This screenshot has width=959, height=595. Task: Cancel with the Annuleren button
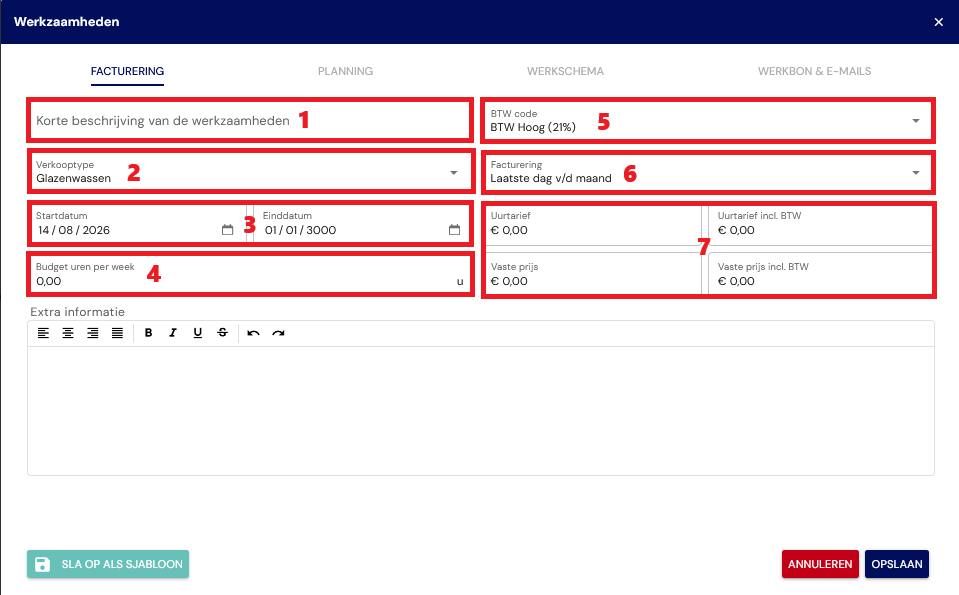coord(820,564)
